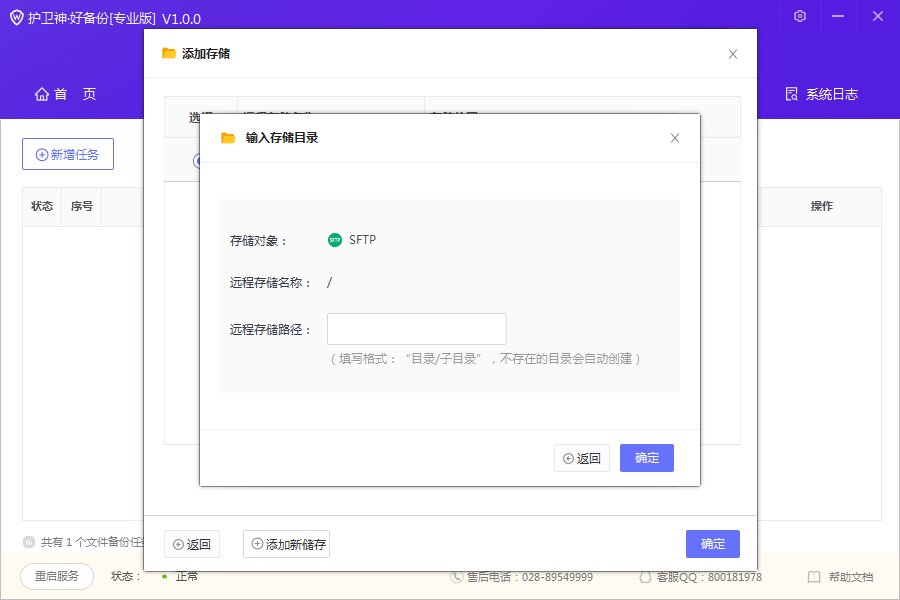
Task: Close the 输入存储目录 dialog
Action: pos(675,138)
